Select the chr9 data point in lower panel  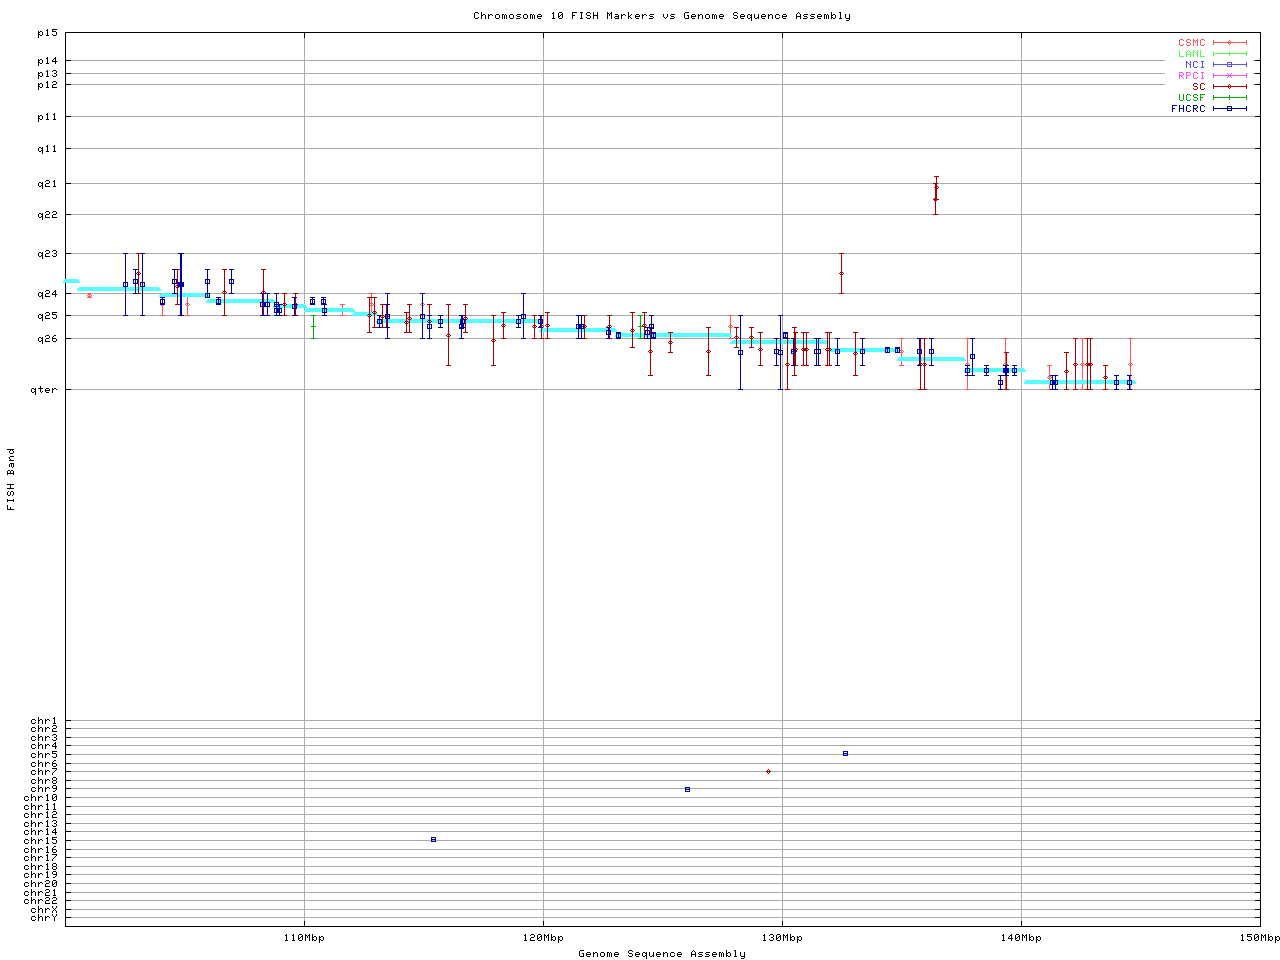pos(687,789)
